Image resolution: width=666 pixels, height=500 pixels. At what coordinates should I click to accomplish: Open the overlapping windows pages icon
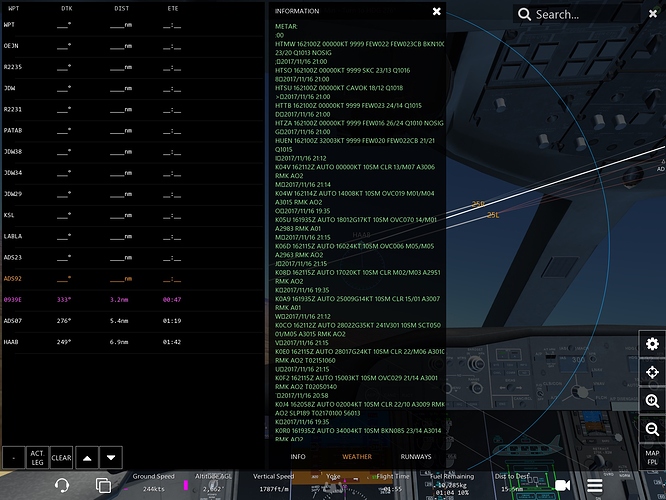pyautogui.click(x=103, y=485)
